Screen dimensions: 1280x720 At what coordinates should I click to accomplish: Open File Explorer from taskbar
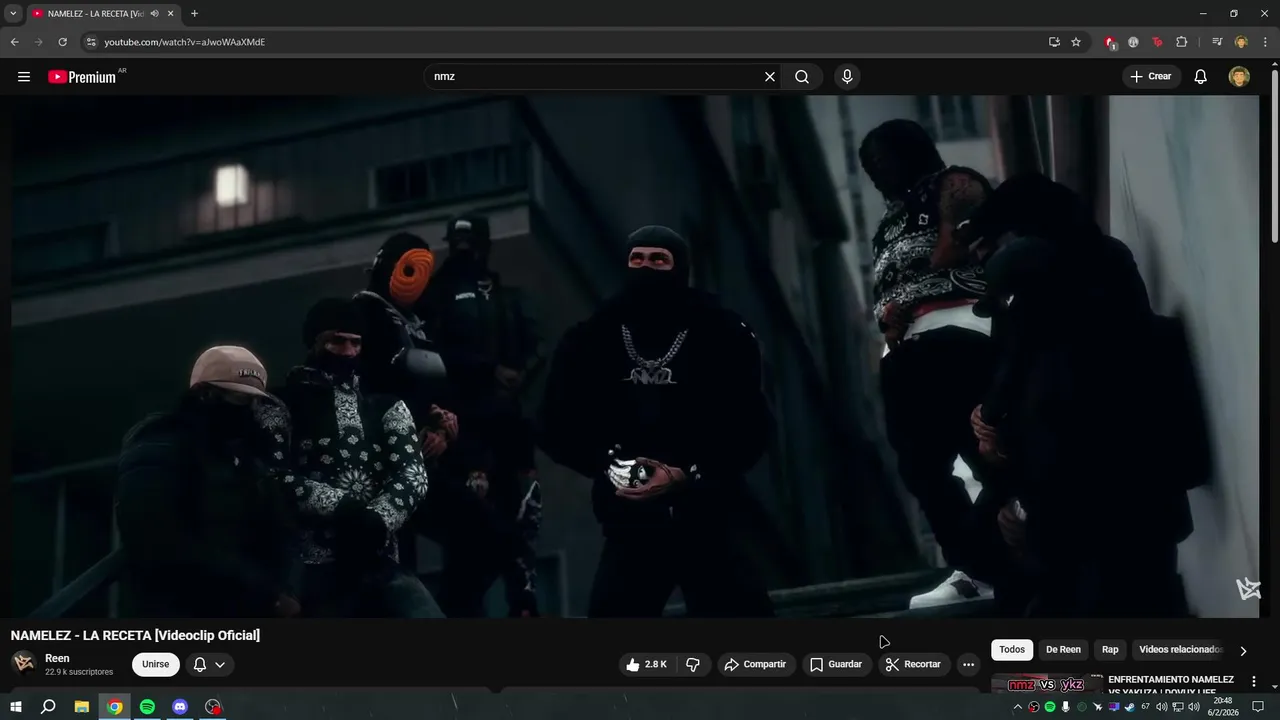pos(82,706)
